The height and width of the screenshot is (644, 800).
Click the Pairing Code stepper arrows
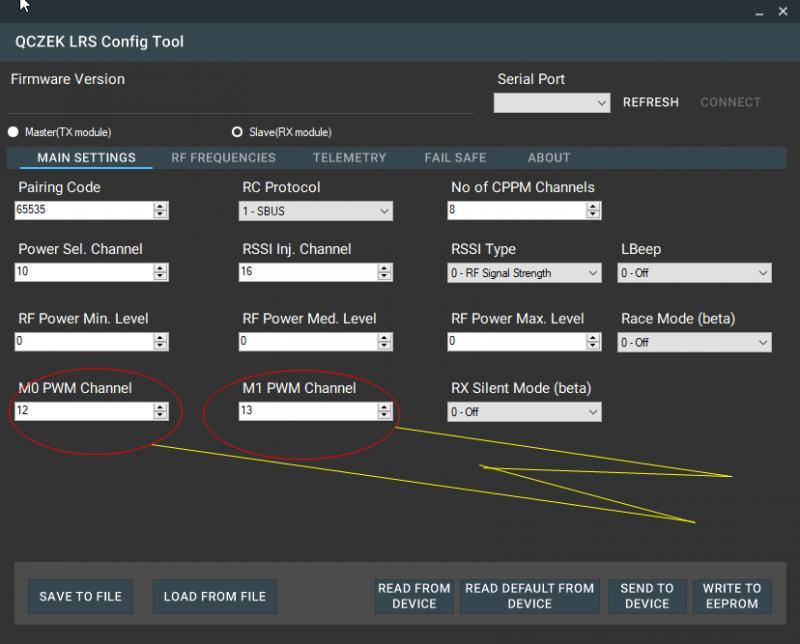click(x=161, y=210)
